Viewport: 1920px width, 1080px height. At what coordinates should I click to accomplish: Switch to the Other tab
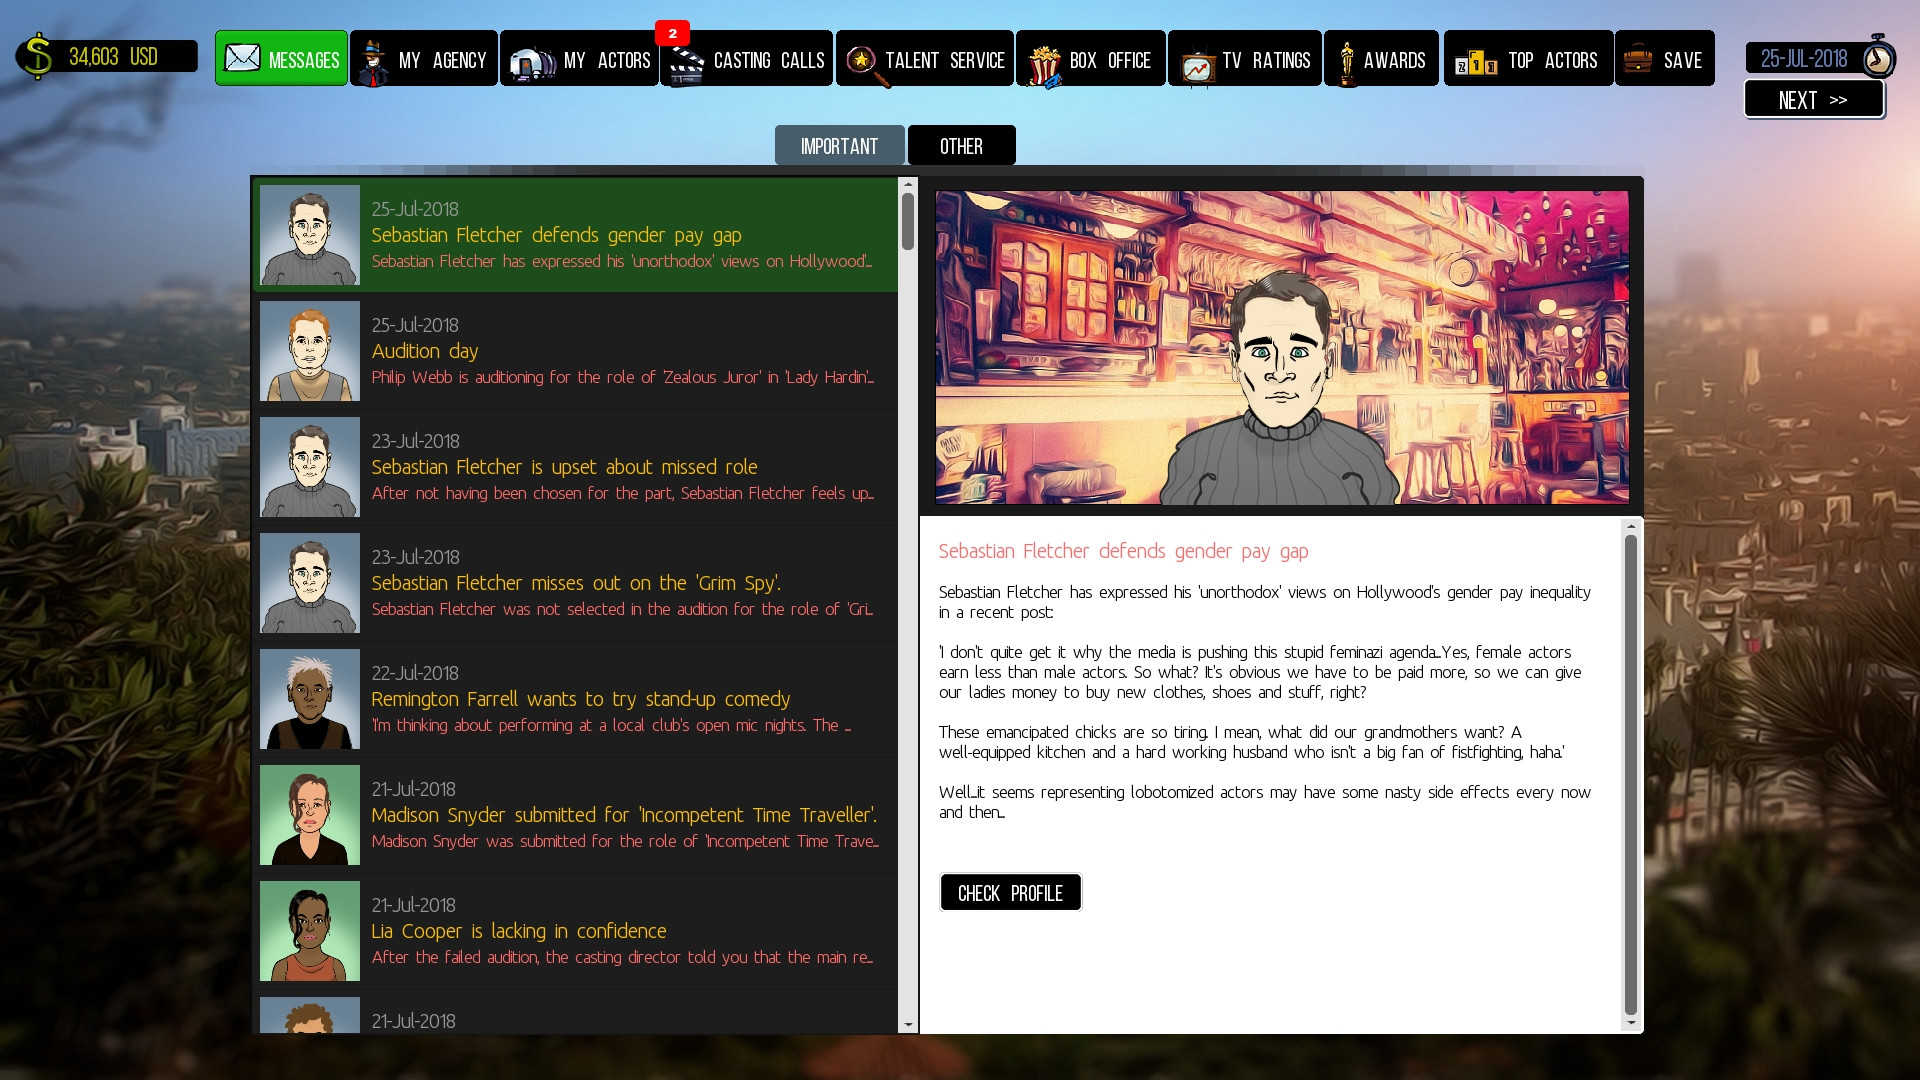(961, 146)
